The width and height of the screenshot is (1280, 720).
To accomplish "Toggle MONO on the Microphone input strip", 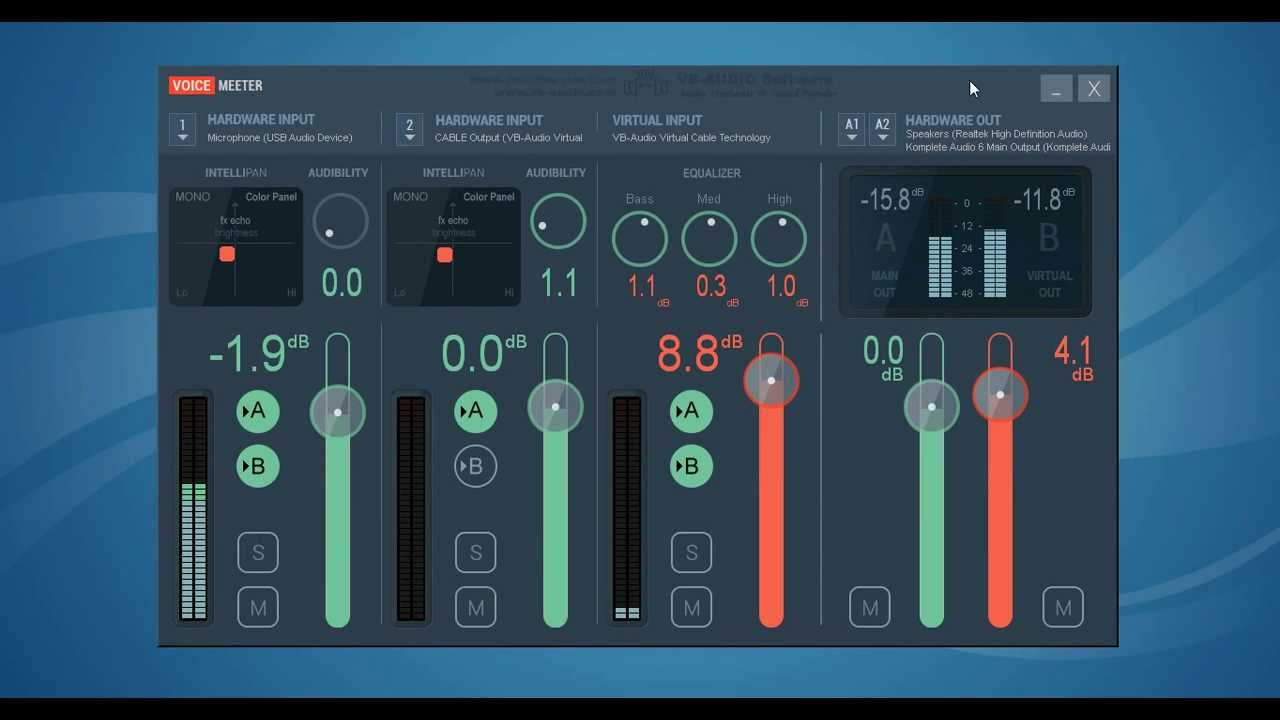I will tap(192, 197).
